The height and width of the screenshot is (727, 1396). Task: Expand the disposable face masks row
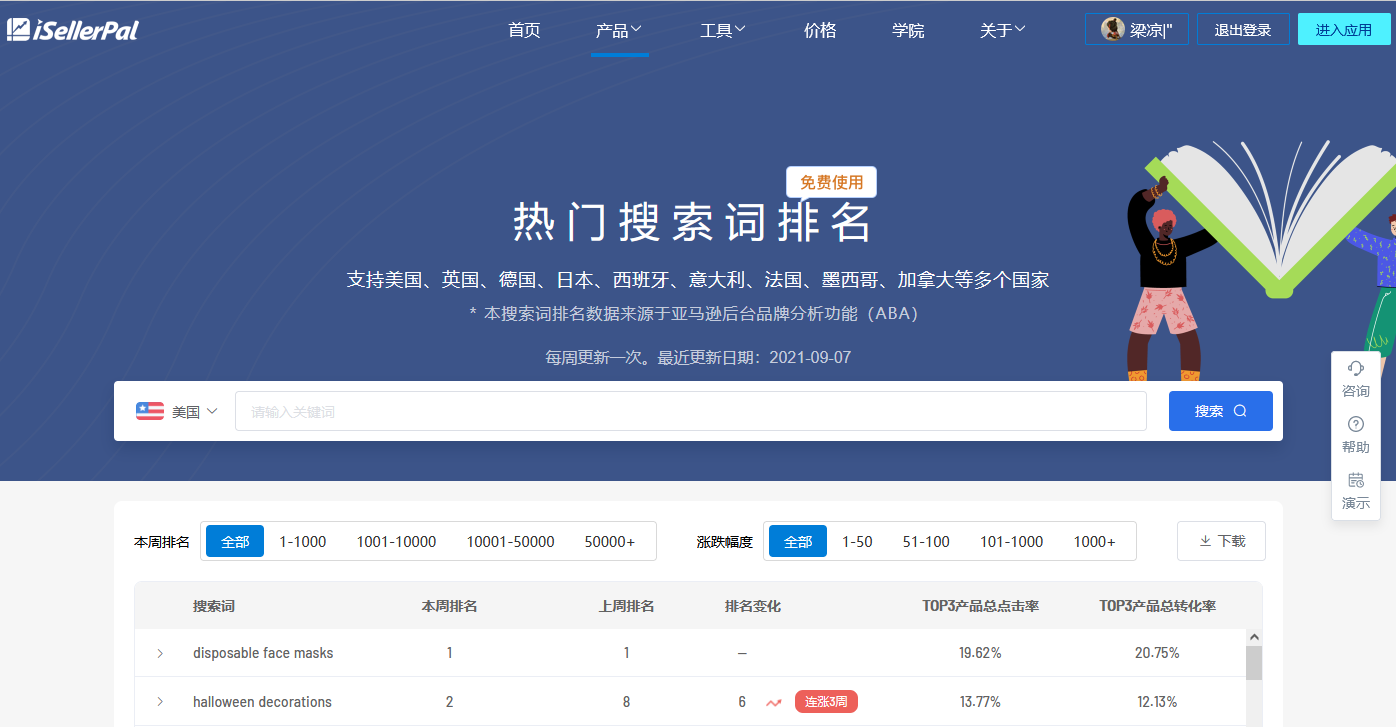(160, 653)
